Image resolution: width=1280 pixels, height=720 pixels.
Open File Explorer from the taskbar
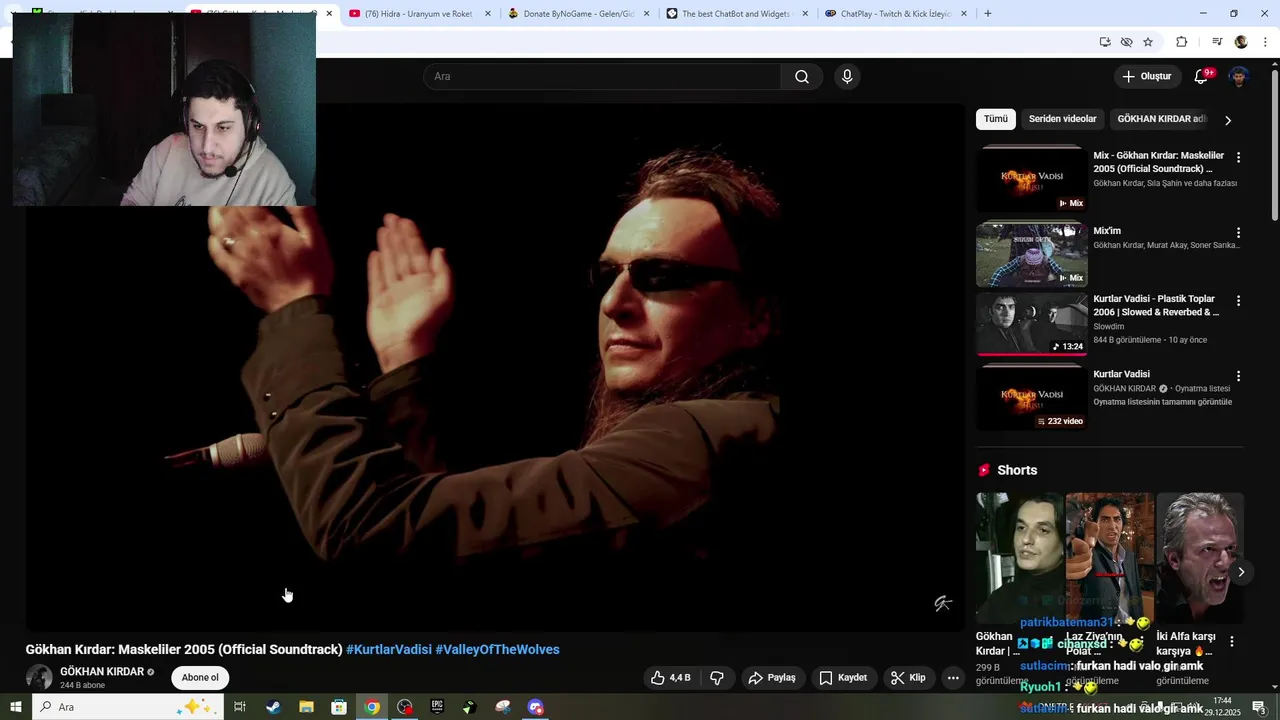click(306, 707)
